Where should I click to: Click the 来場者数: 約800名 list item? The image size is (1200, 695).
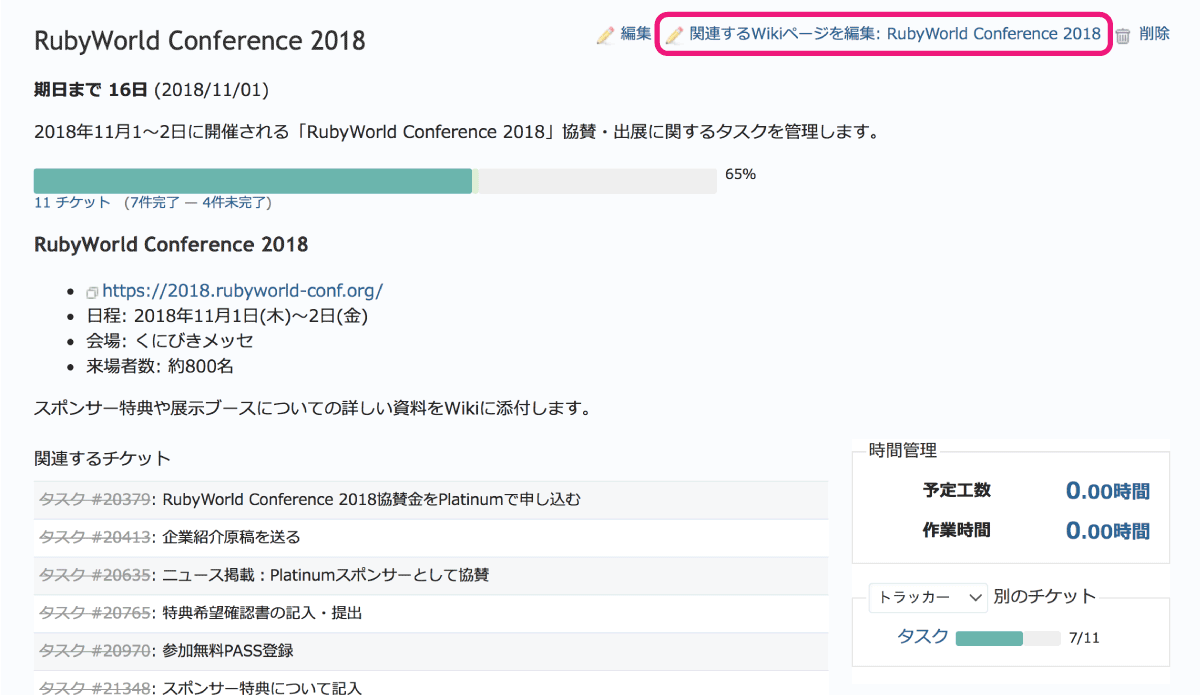click(x=160, y=366)
